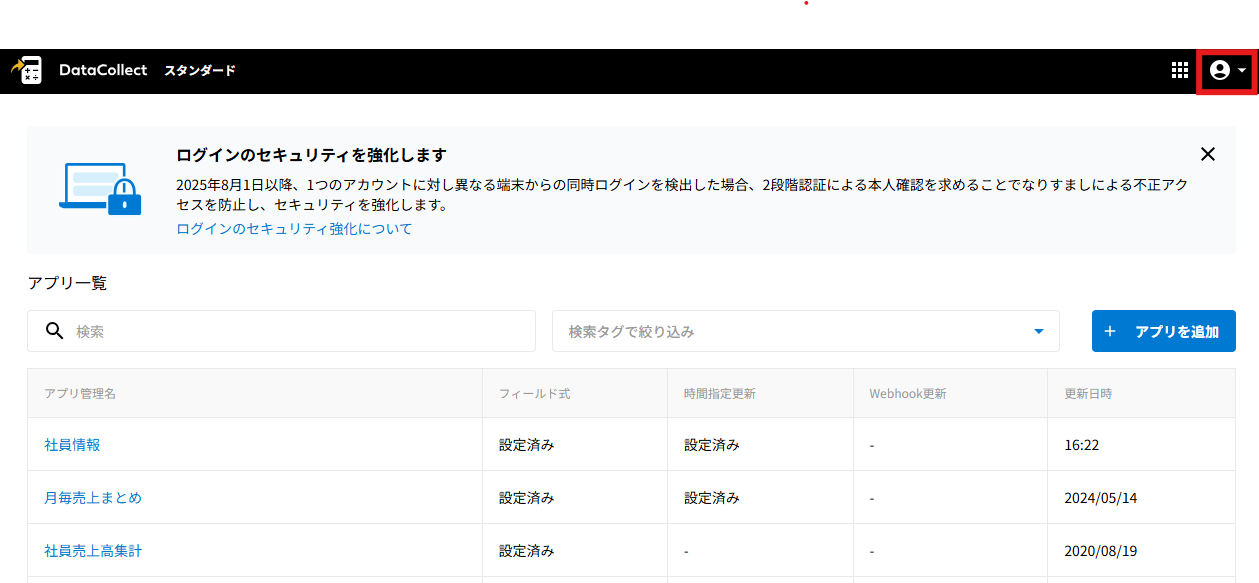Click the ログインのセキュリティを強化します heading
1259x583 pixels.
pos(311,155)
